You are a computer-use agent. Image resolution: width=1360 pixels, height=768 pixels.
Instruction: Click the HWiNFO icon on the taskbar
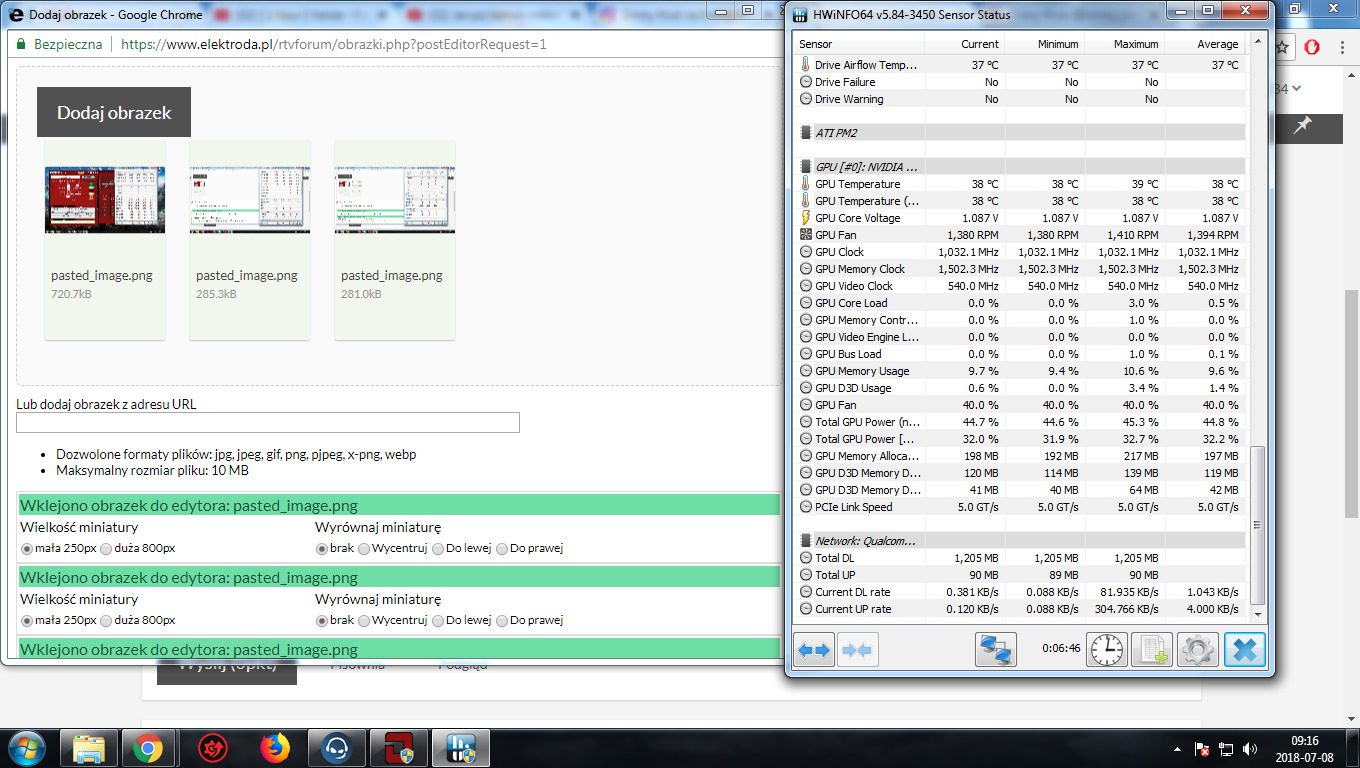463,747
